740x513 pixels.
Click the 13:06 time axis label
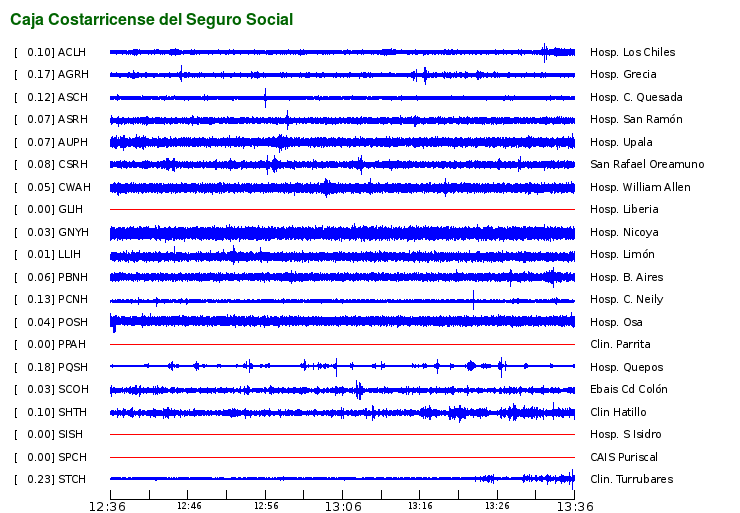[343, 507]
